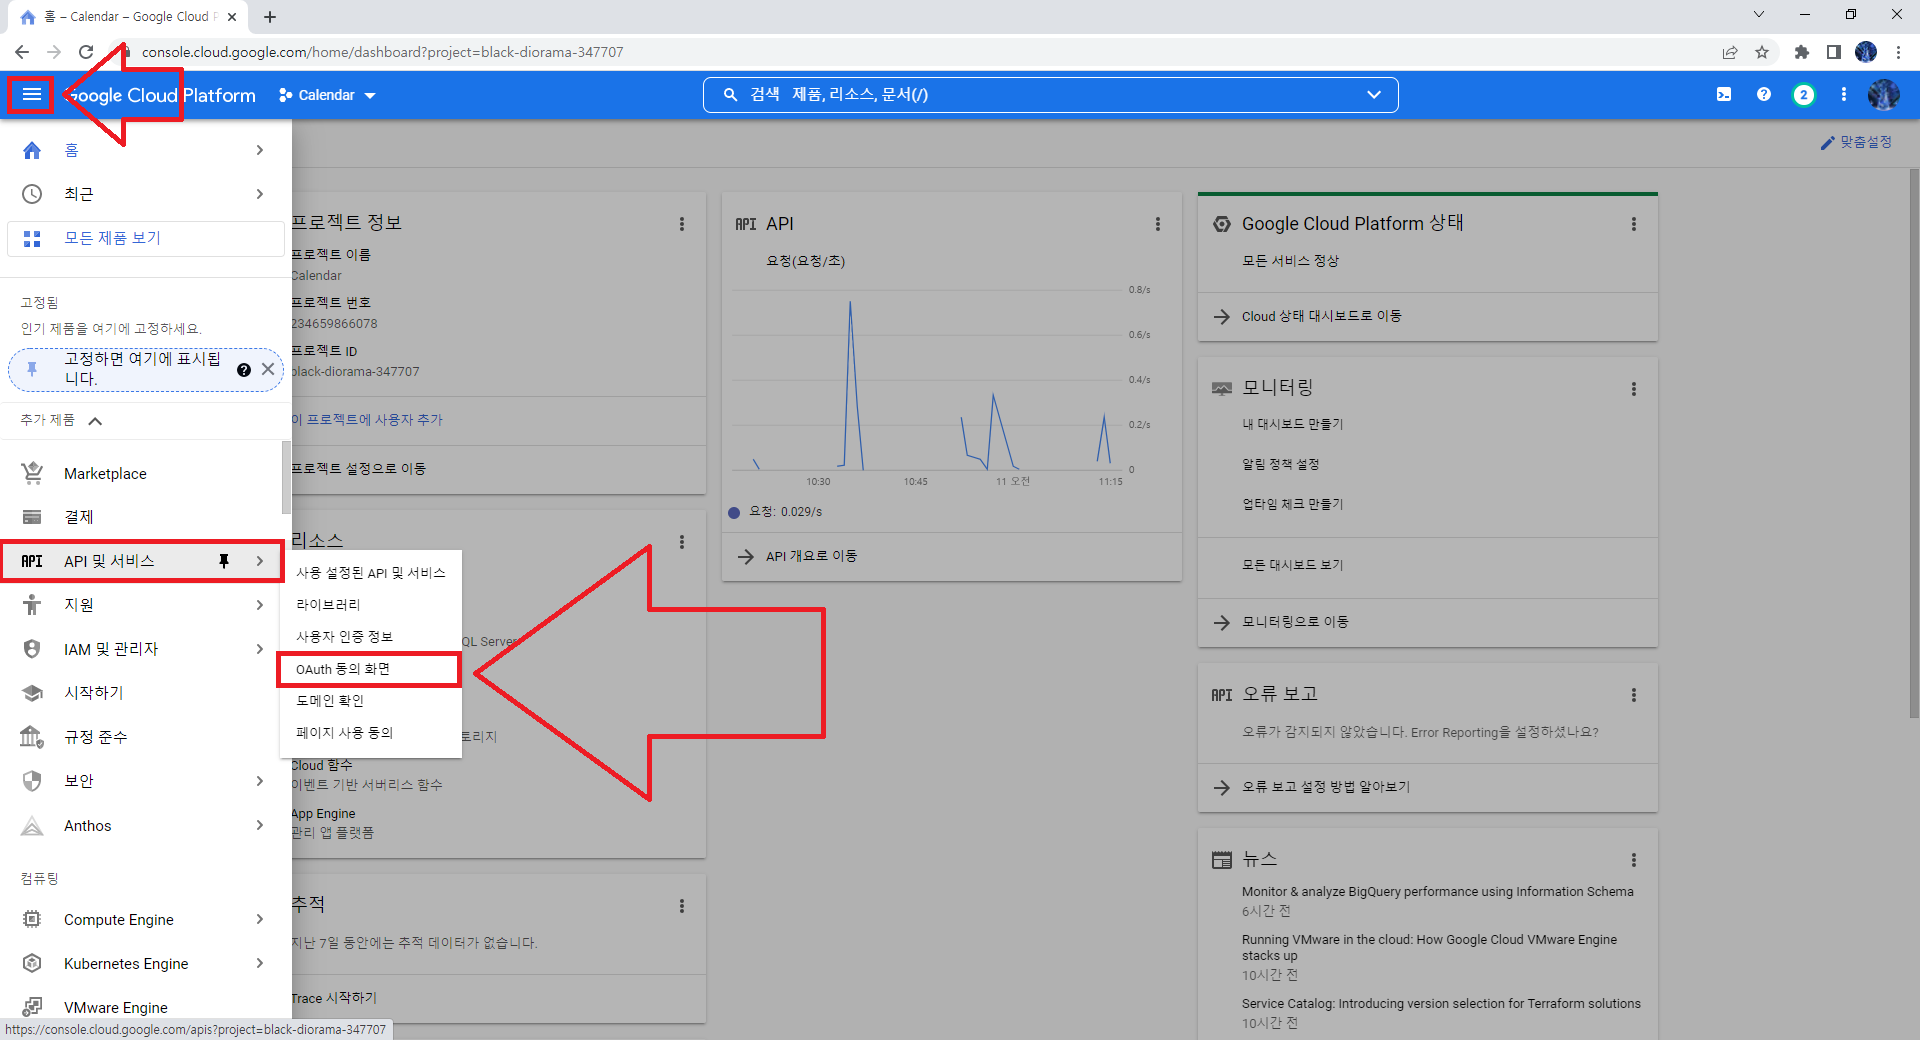Share this page from the address bar
1920x1040 pixels.
[x=1729, y=52]
